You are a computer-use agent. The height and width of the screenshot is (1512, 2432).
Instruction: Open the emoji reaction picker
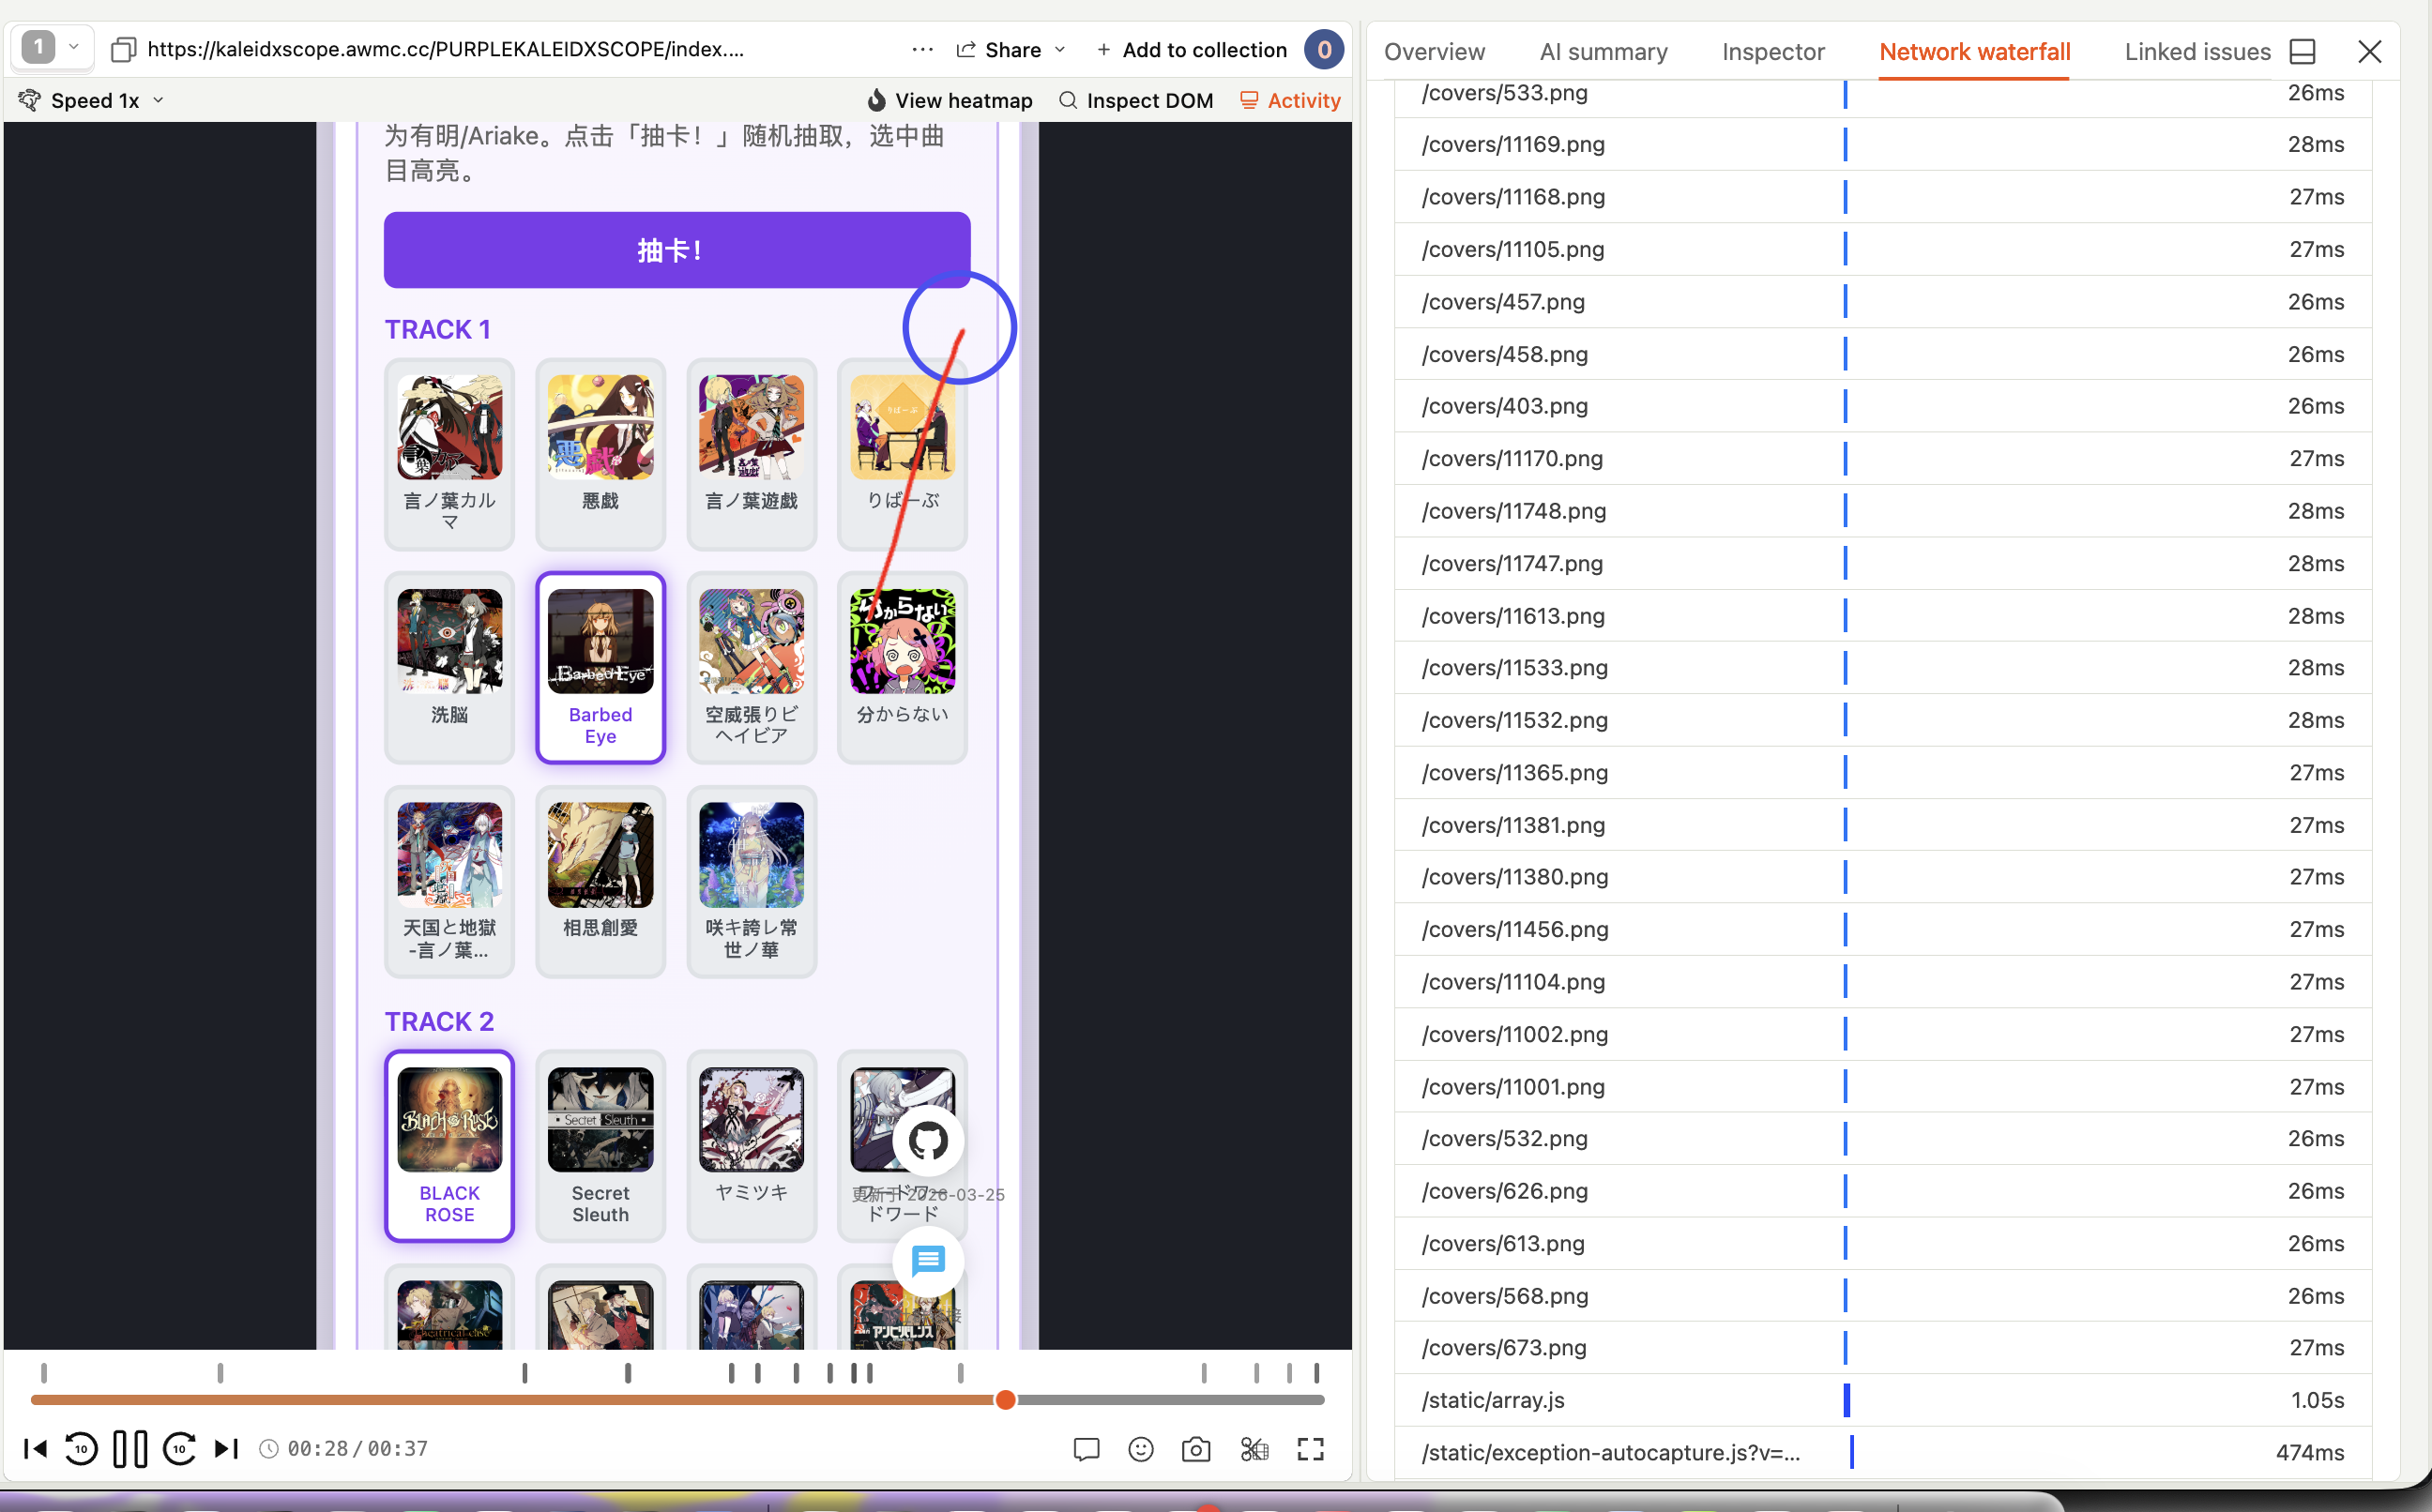1141,1449
